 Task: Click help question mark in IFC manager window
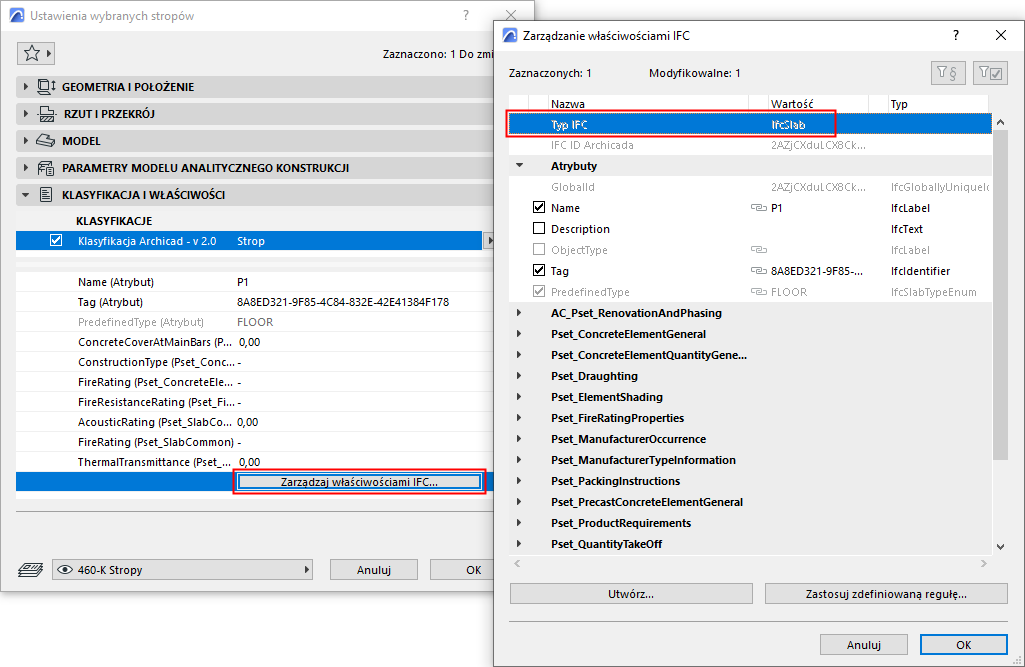(956, 35)
